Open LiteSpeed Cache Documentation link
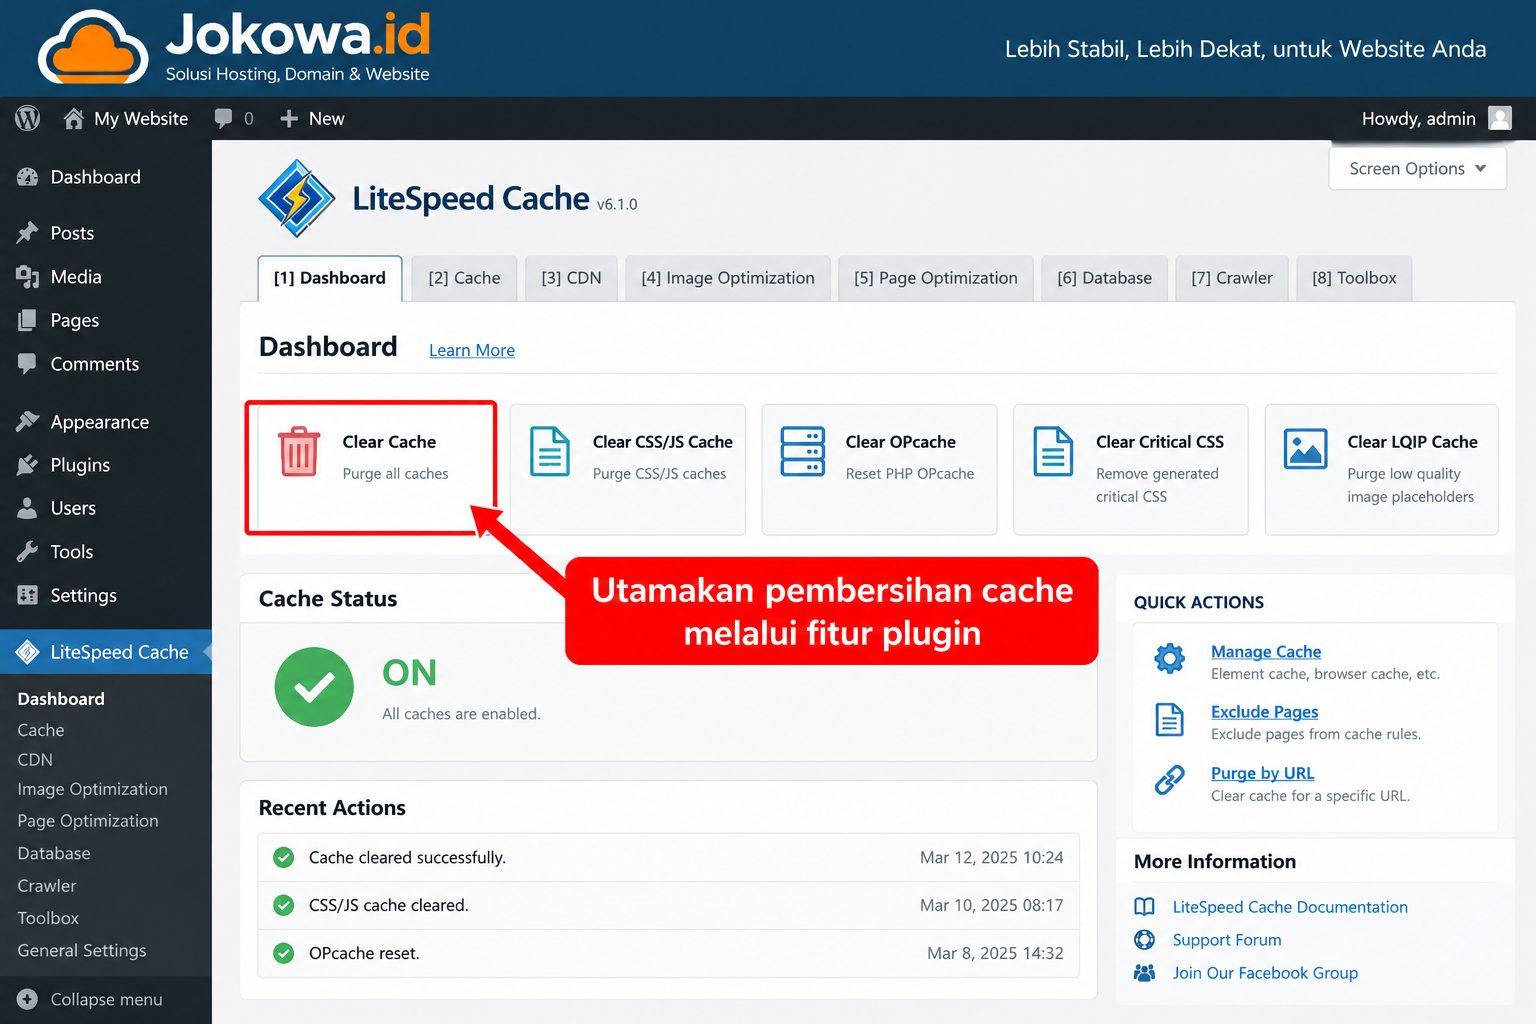 pos(1290,907)
